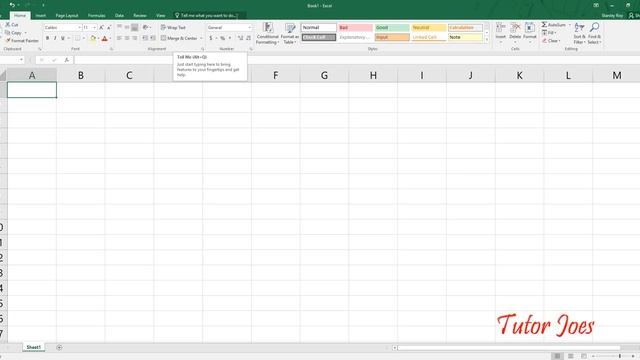Open Format as Table gallery
The height and width of the screenshot is (360, 640).
(x=290, y=33)
